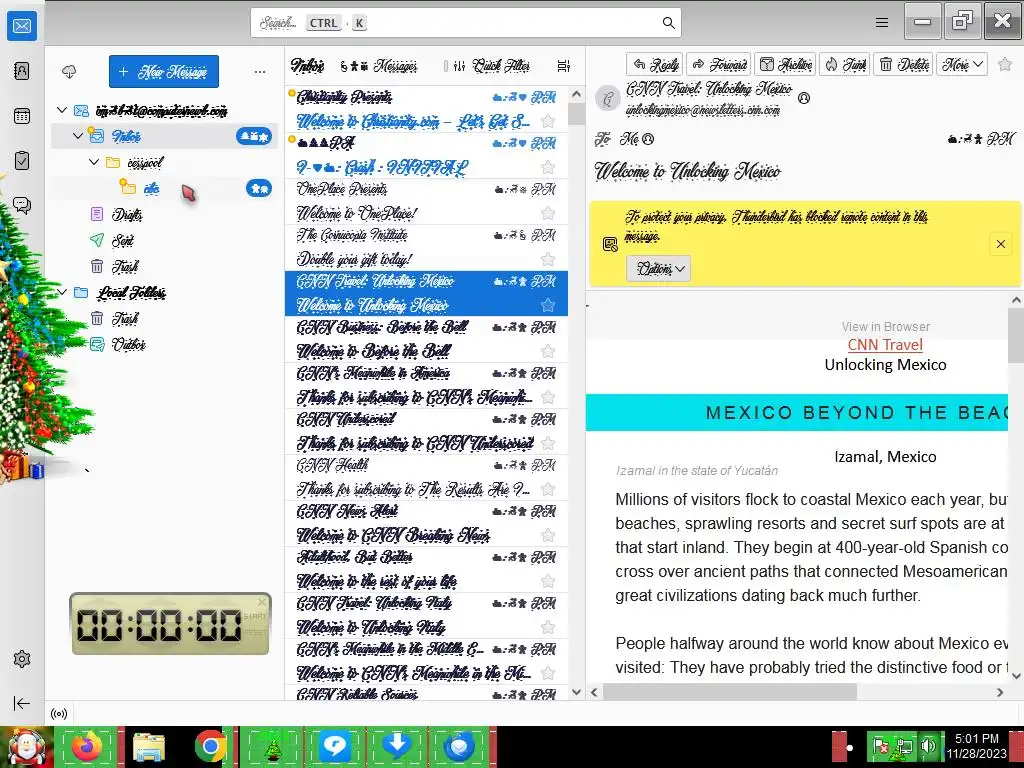Click the volume icon in system tray
The width and height of the screenshot is (1024, 768).
tap(928, 746)
